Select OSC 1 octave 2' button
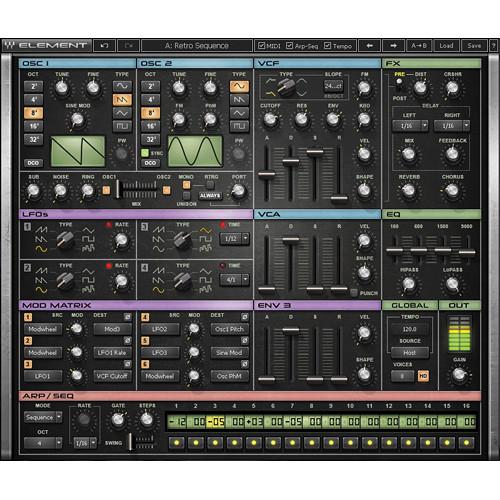Image resolution: width=500 pixels, height=500 pixels. (34, 86)
